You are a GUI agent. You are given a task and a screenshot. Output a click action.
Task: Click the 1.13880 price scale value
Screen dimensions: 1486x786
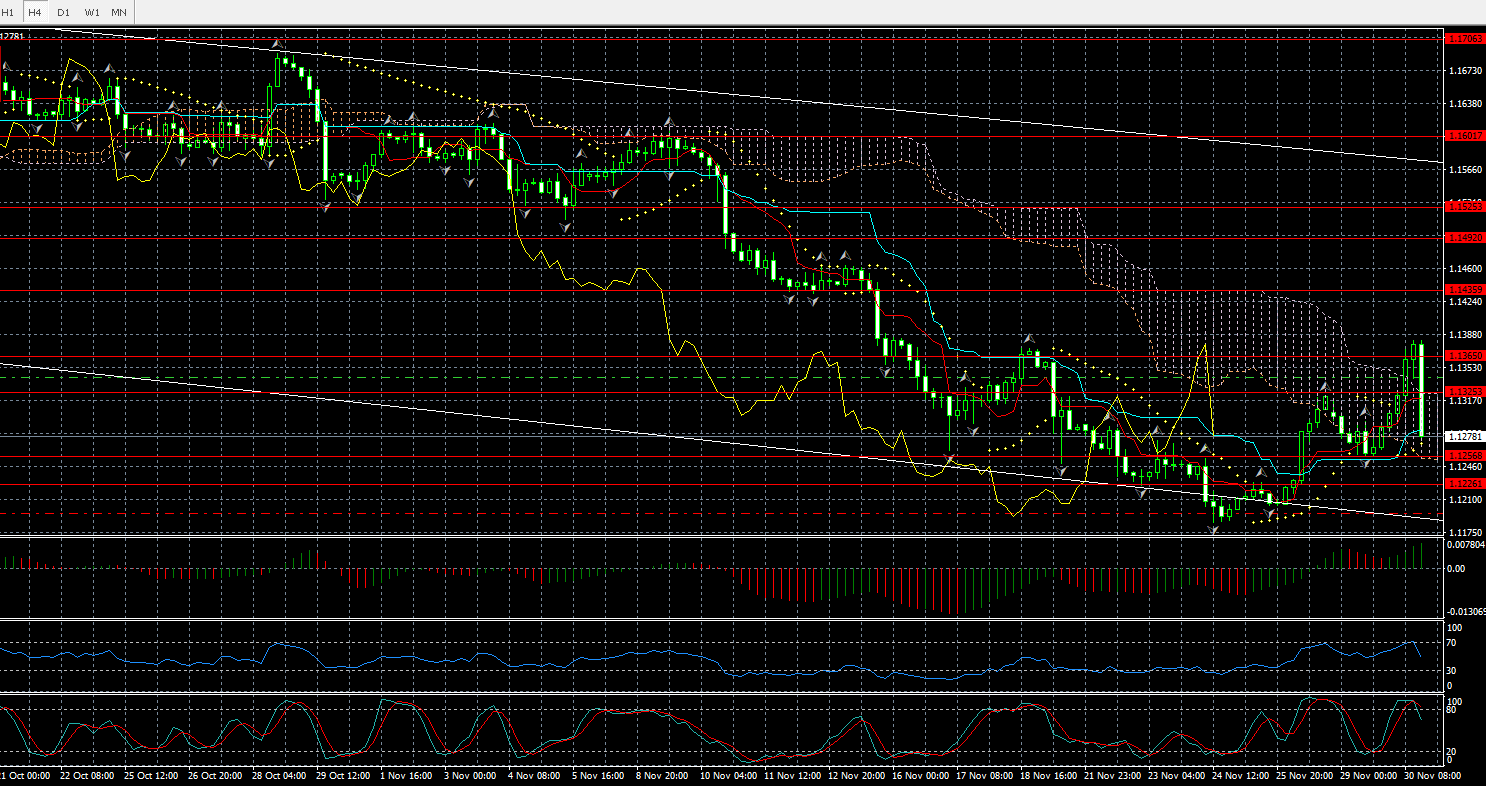click(x=1465, y=335)
